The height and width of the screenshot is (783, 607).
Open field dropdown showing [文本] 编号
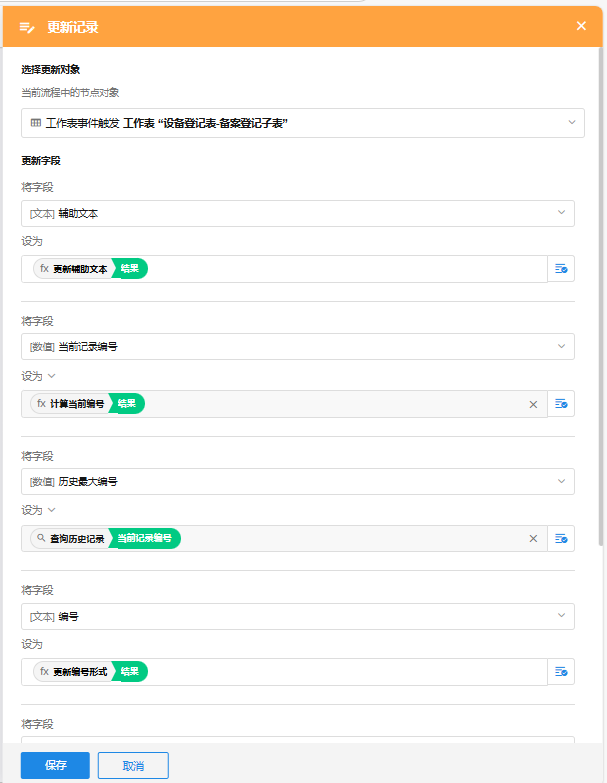point(298,616)
